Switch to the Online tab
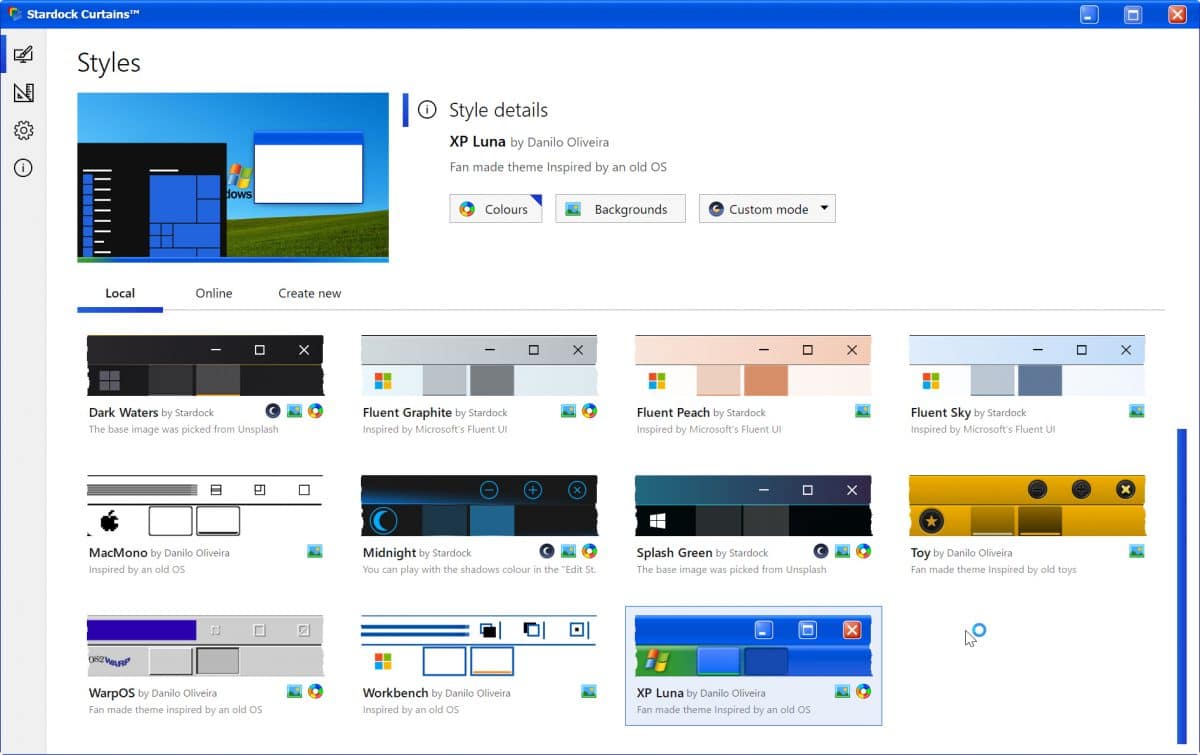 point(213,293)
